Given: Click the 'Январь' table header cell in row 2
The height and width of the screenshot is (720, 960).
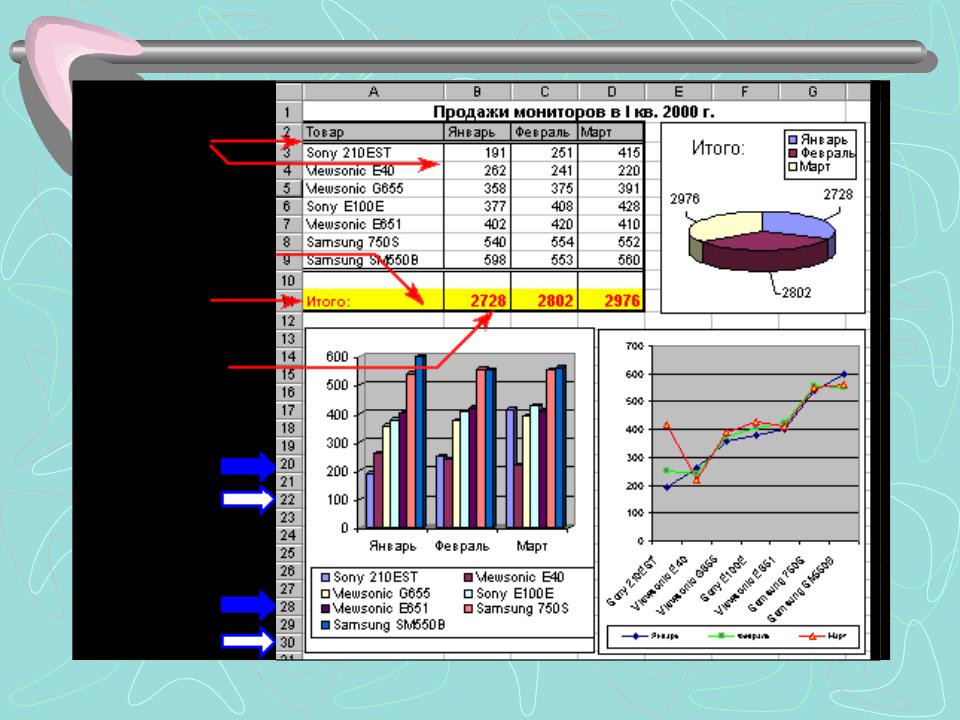Looking at the screenshot, I should point(478,132).
